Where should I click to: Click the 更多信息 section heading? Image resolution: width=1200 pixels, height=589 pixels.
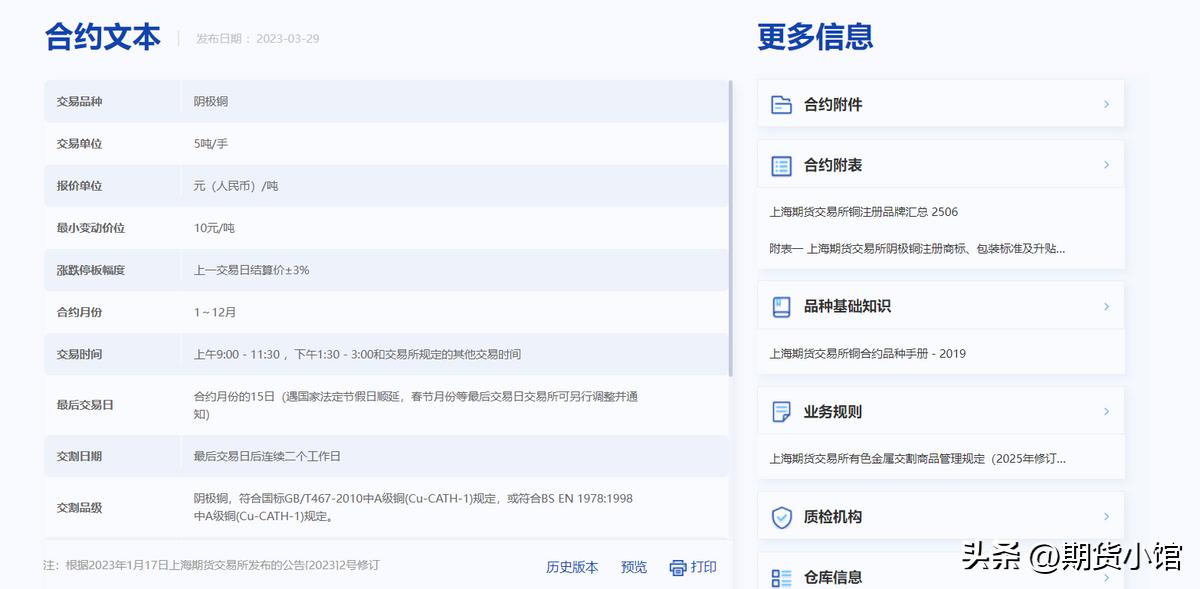[x=813, y=35]
